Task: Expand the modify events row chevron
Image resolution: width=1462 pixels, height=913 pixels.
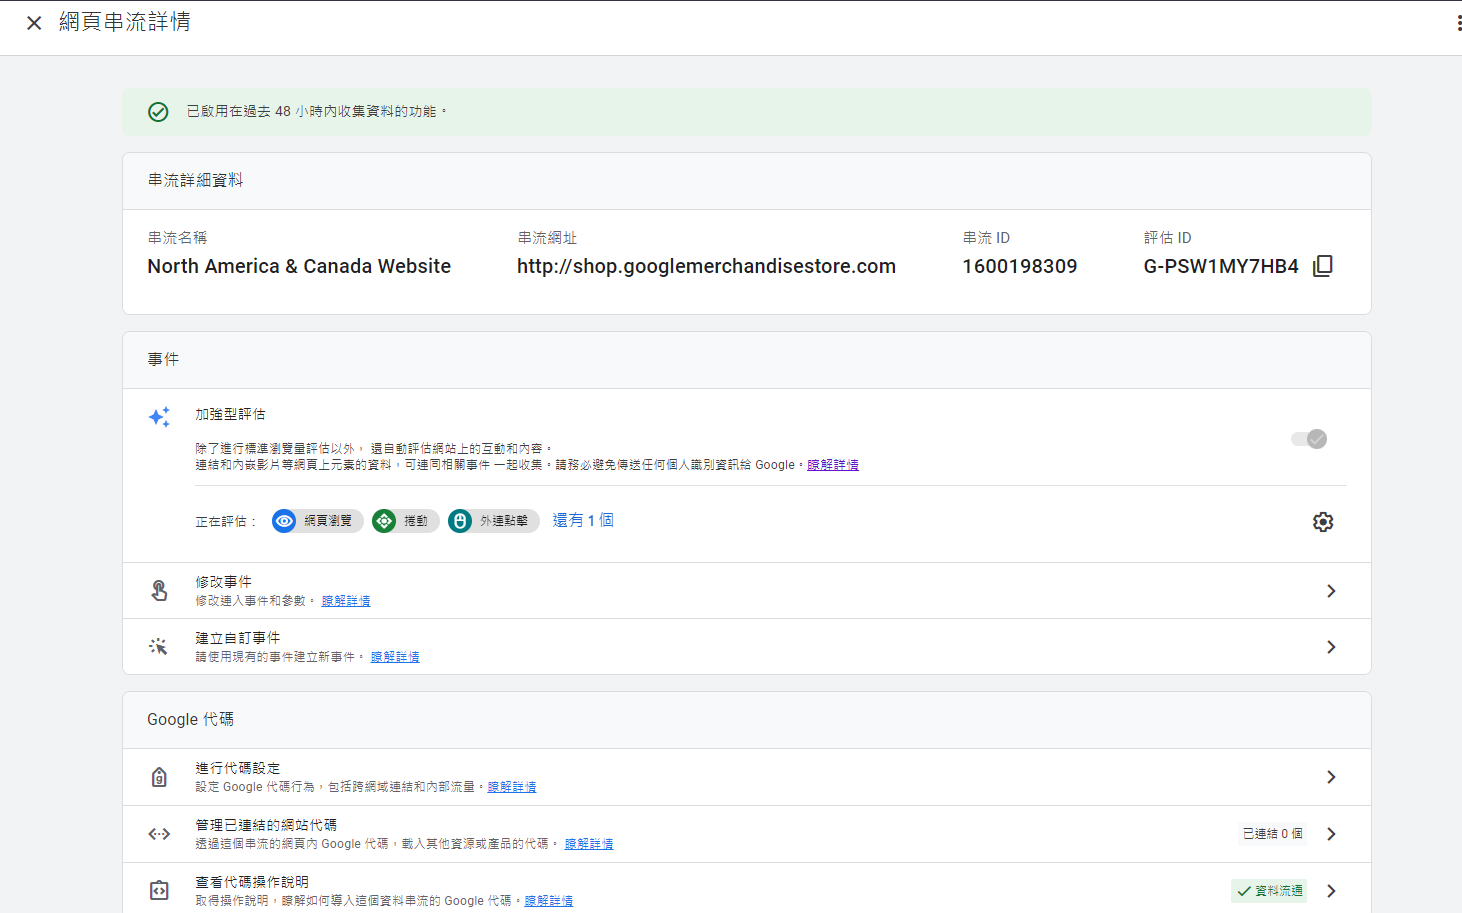Action: [x=1331, y=591]
